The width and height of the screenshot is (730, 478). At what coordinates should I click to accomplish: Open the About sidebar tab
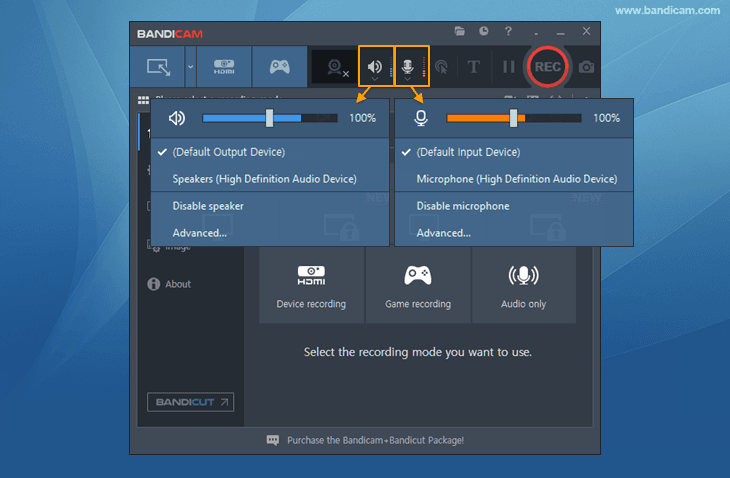tap(178, 284)
